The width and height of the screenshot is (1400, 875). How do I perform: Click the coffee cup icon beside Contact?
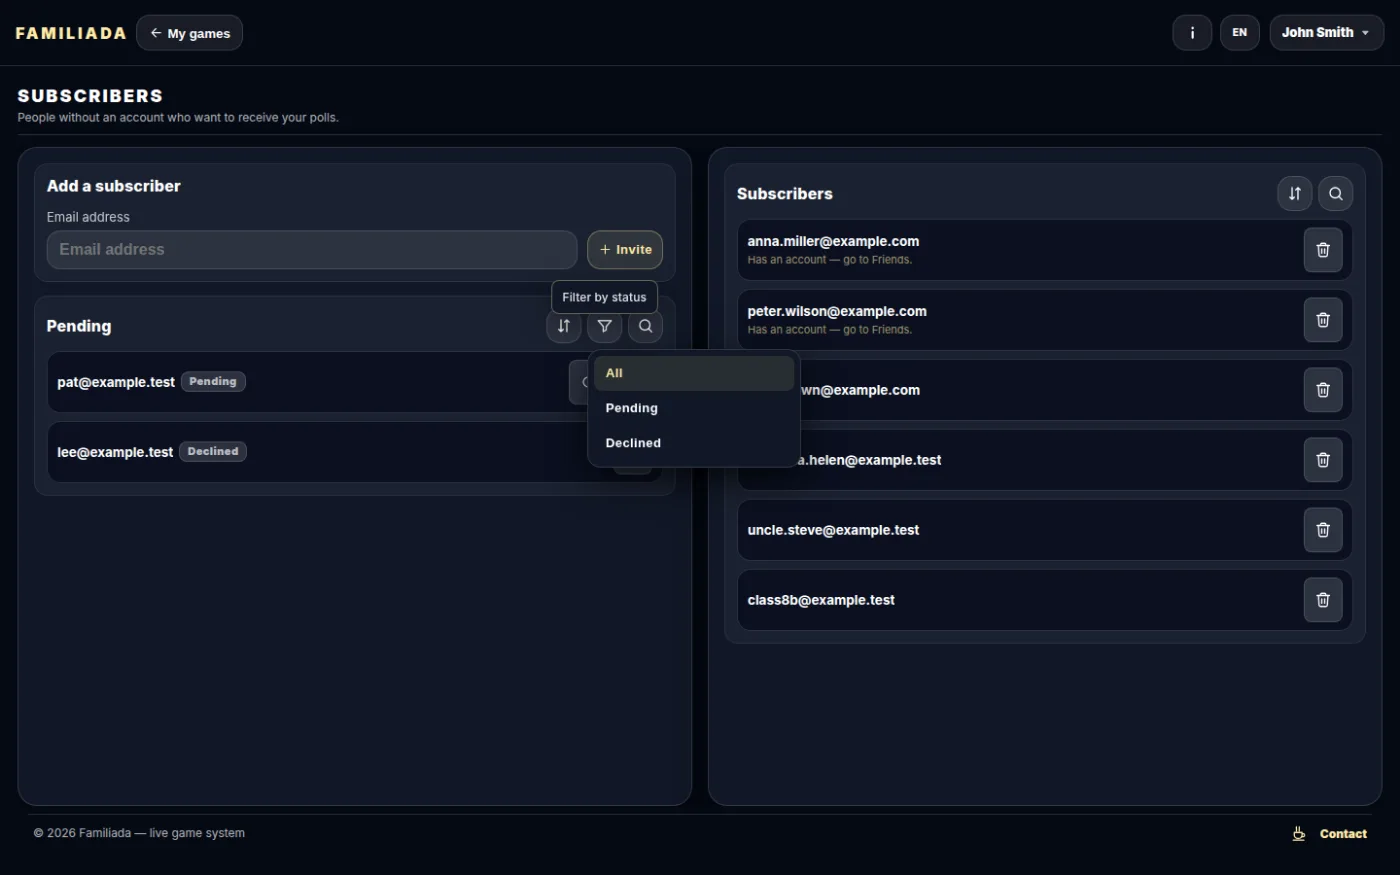pos(1299,834)
